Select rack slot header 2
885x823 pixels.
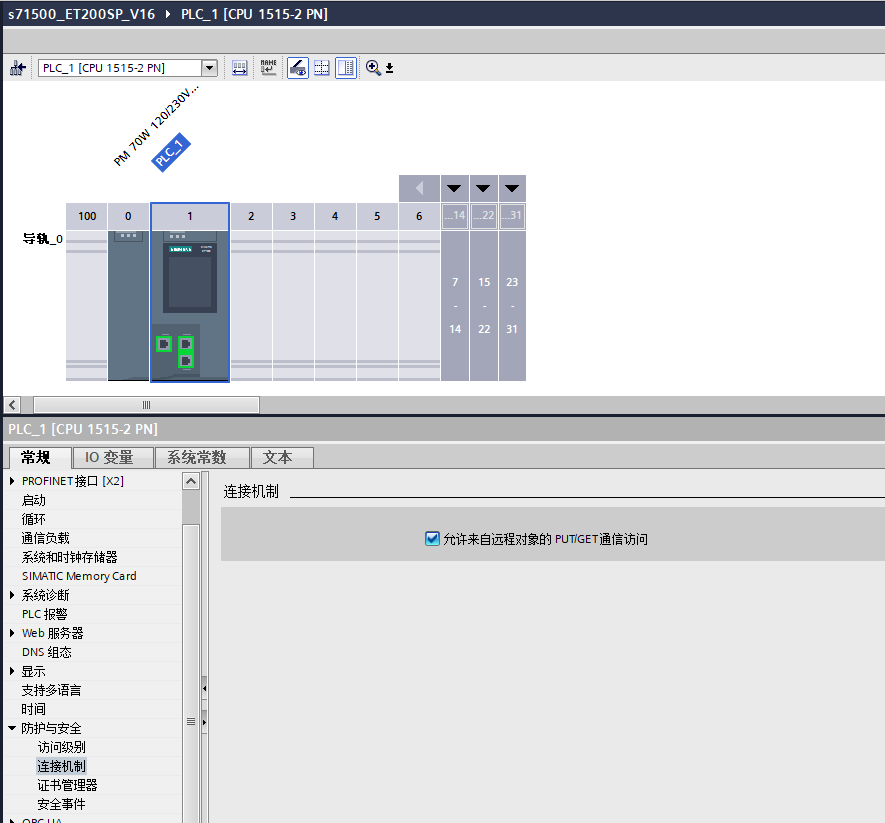[x=251, y=216]
